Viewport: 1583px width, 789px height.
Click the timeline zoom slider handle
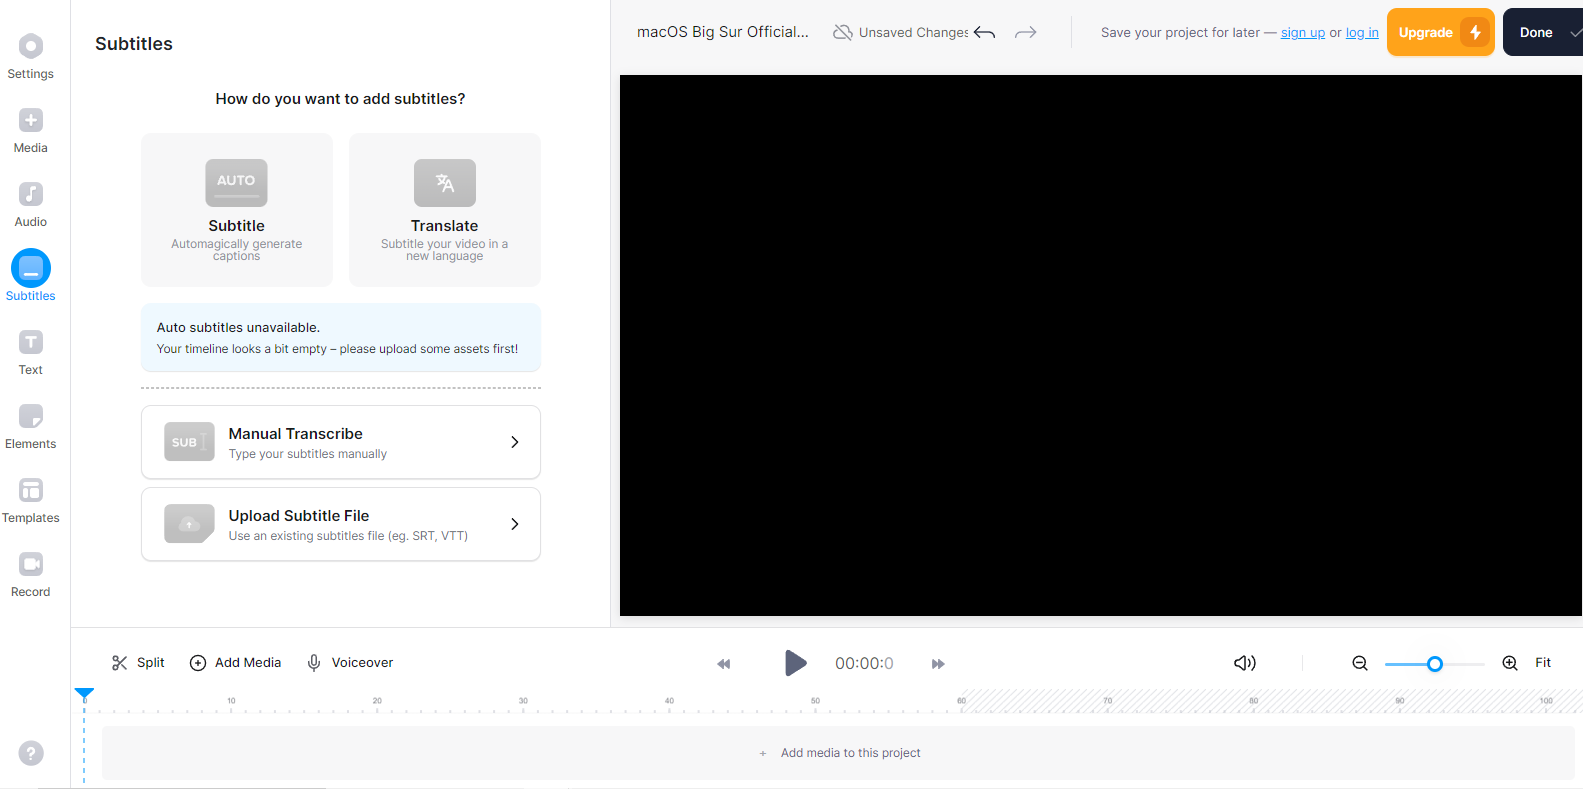[x=1435, y=664]
